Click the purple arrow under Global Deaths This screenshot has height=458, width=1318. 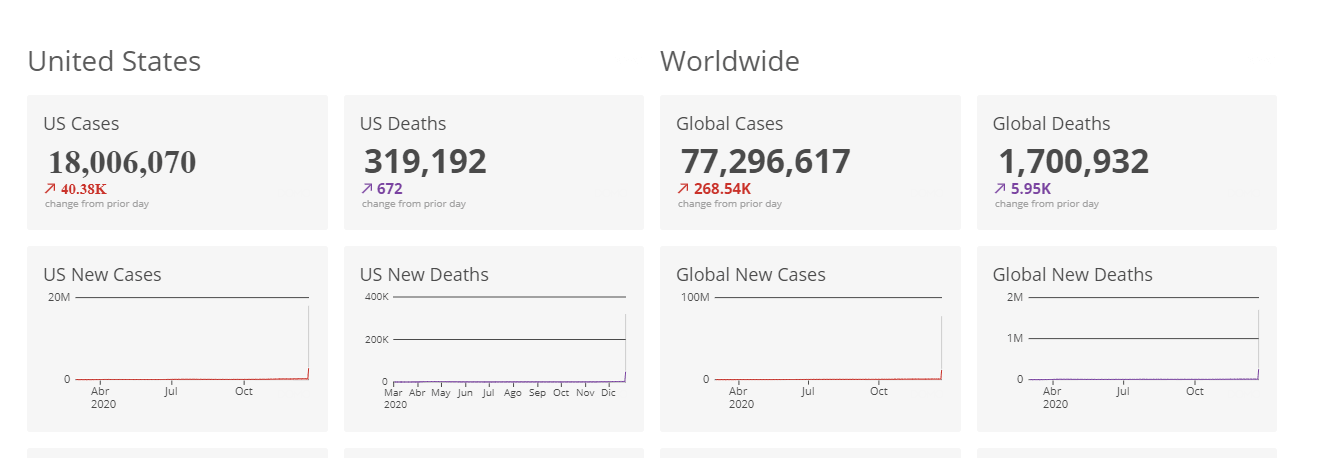click(1000, 188)
